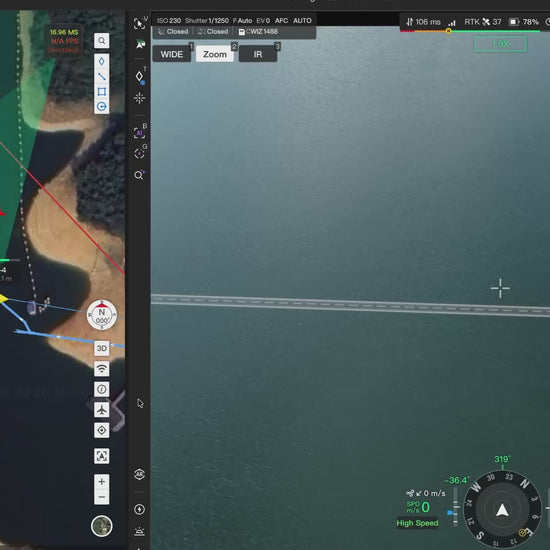Zoom in the map with plus button
550x550 pixels.
click(x=101, y=482)
